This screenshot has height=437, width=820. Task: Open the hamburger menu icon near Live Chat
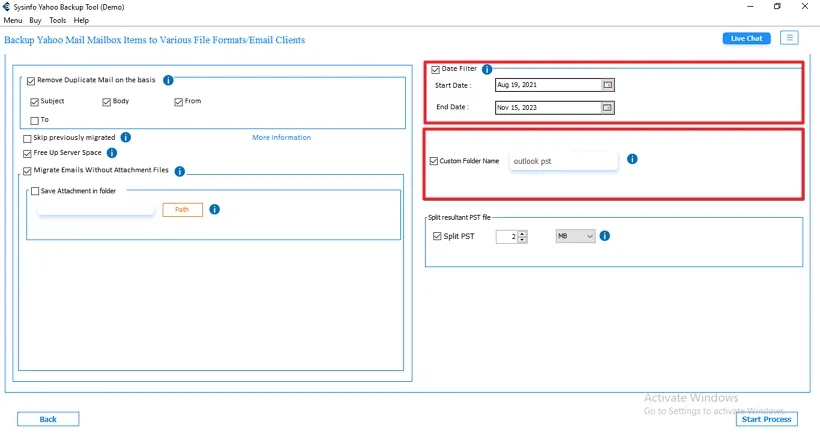[789, 38]
